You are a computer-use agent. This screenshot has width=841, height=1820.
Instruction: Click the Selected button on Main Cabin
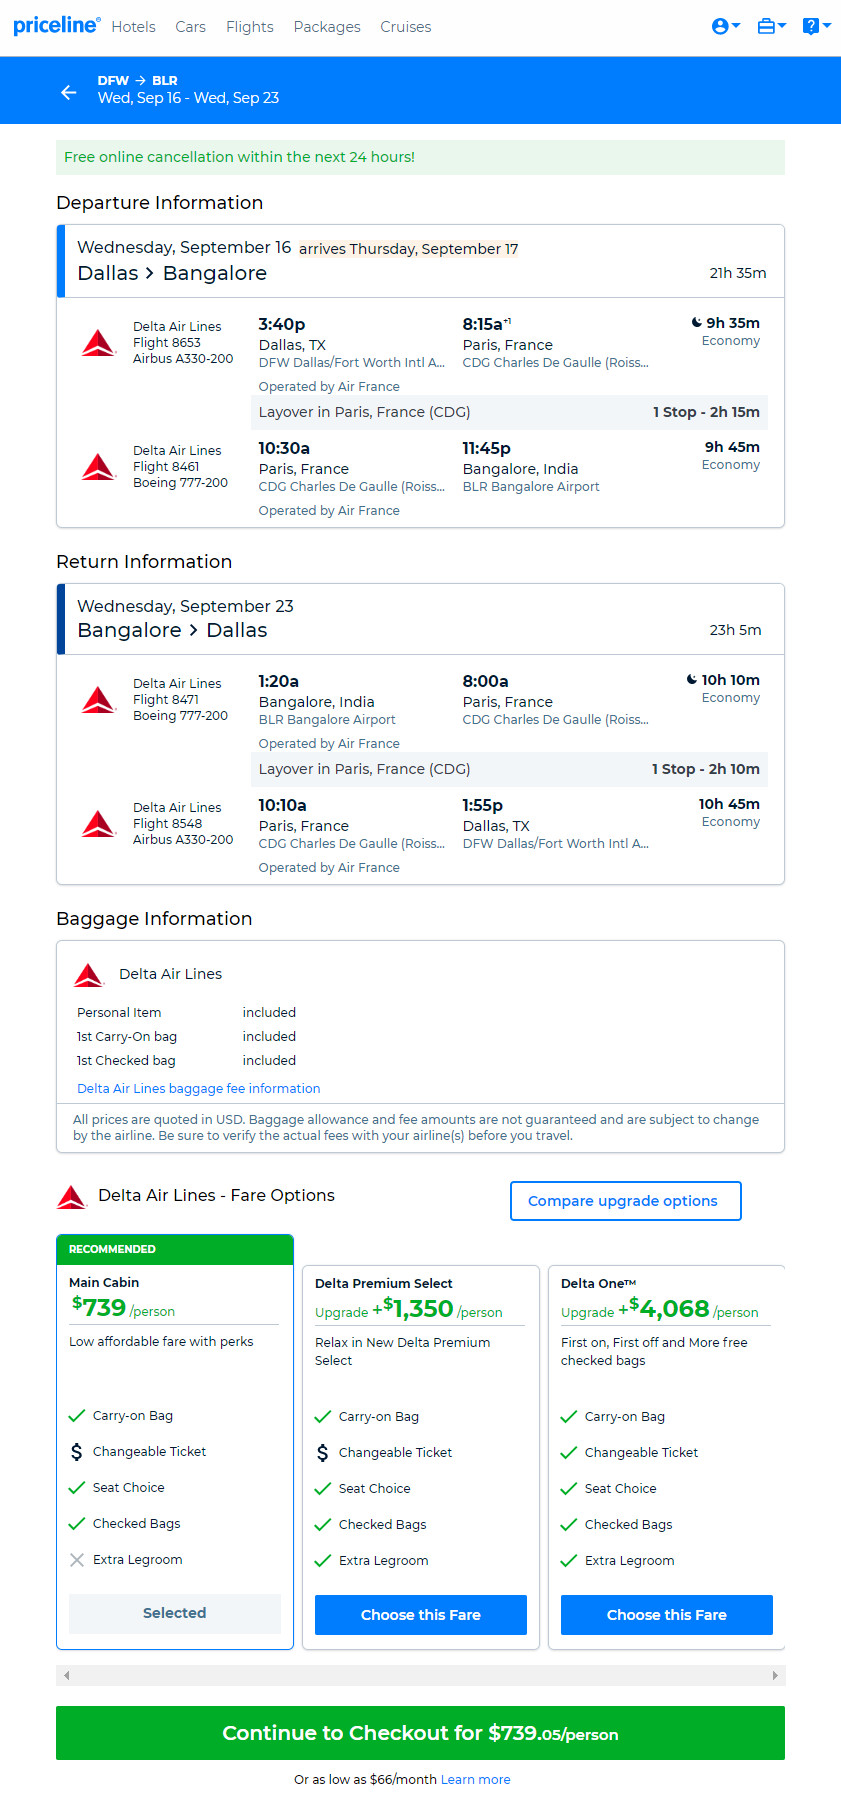click(x=175, y=1613)
